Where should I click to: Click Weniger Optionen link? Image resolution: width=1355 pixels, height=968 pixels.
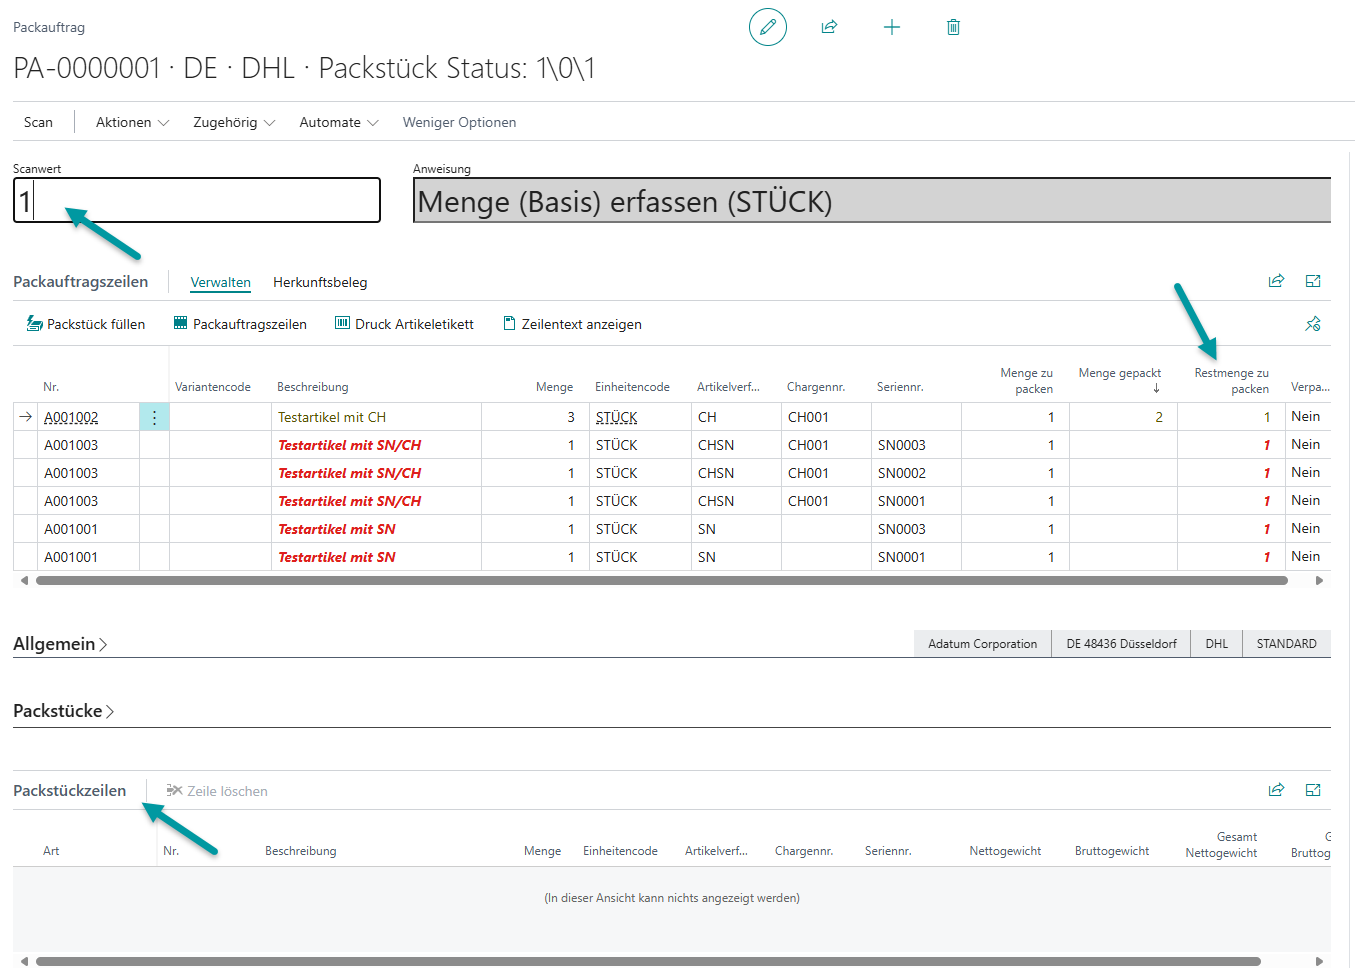(459, 122)
